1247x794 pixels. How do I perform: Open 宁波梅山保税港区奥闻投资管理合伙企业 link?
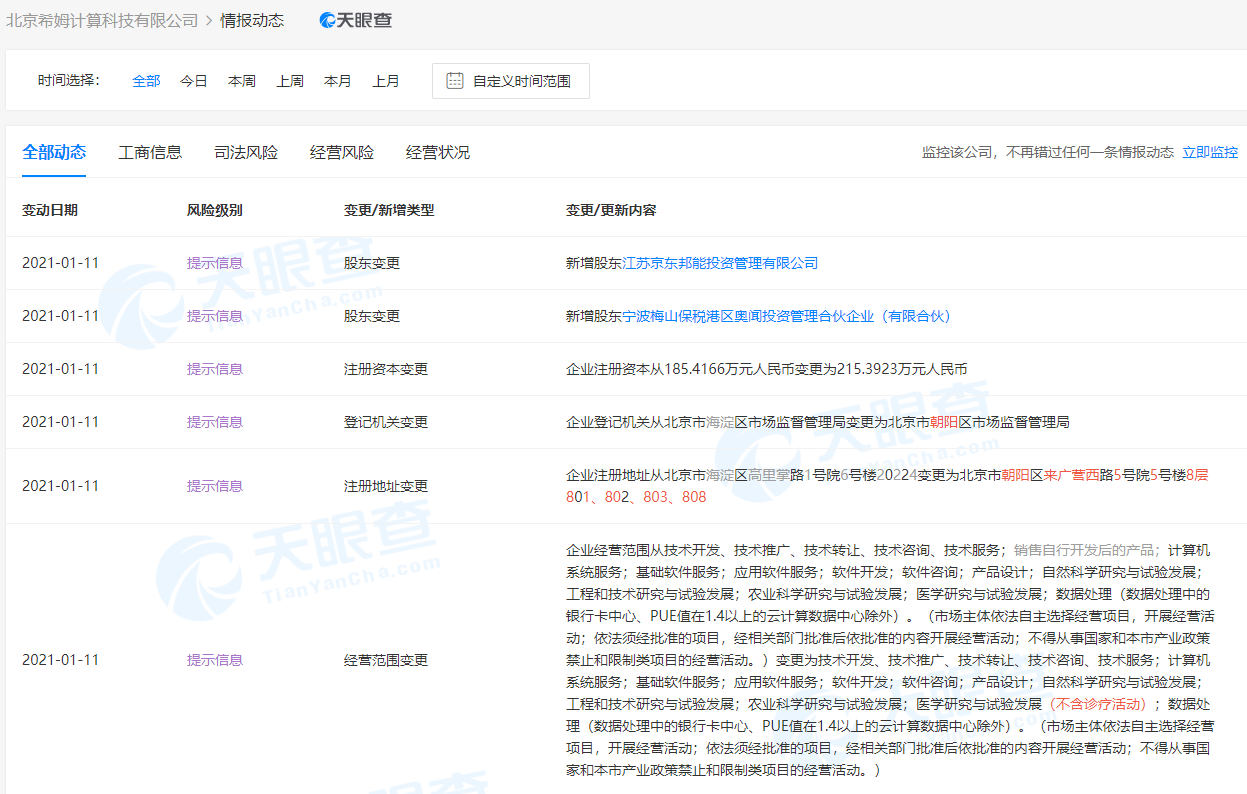pos(788,316)
